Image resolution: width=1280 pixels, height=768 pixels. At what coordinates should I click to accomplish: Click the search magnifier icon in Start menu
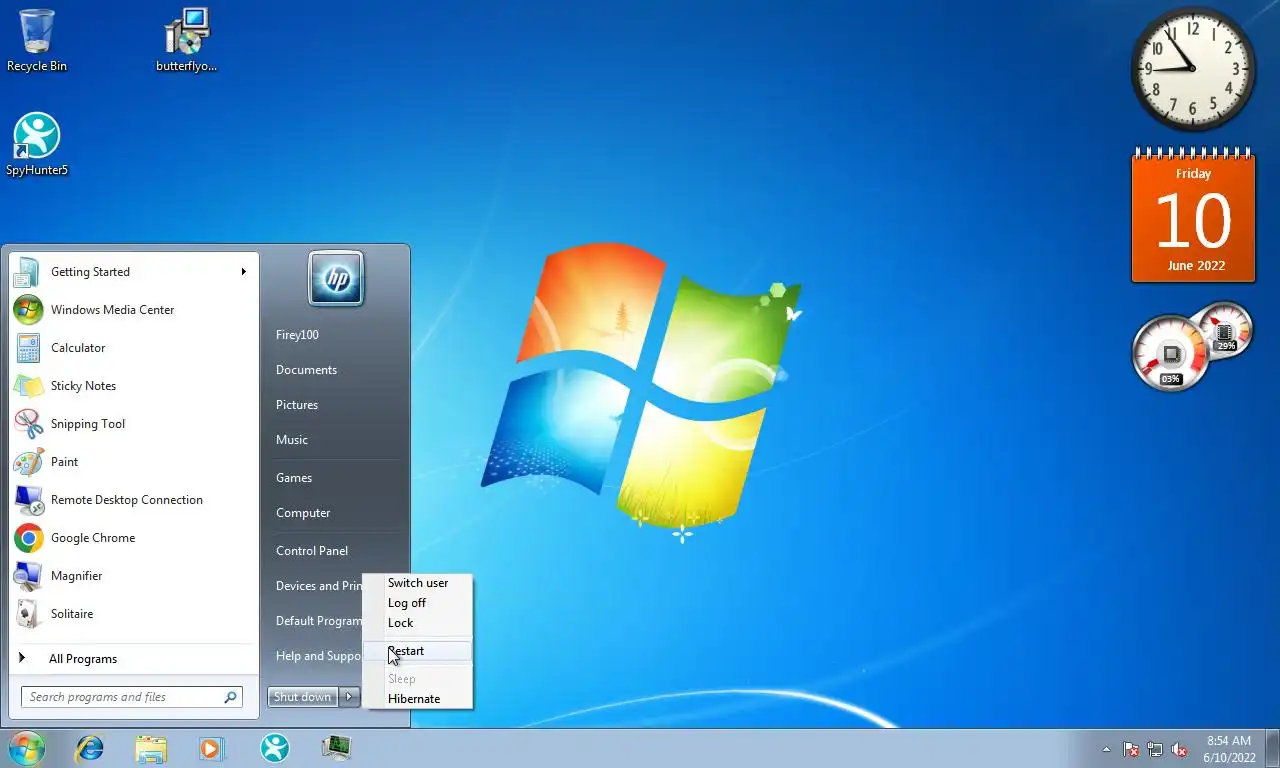click(x=230, y=697)
